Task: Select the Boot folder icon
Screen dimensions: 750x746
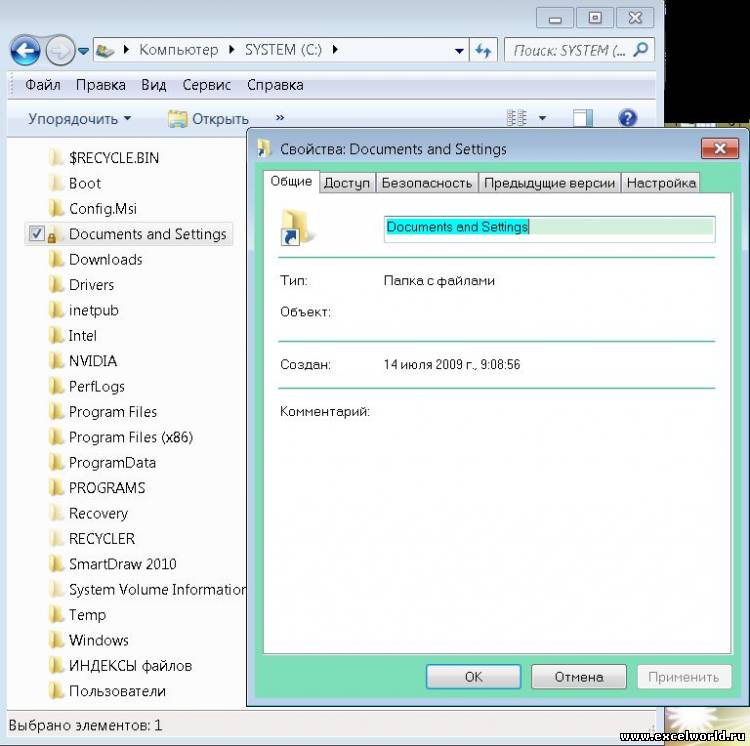Action: click(56, 183)
